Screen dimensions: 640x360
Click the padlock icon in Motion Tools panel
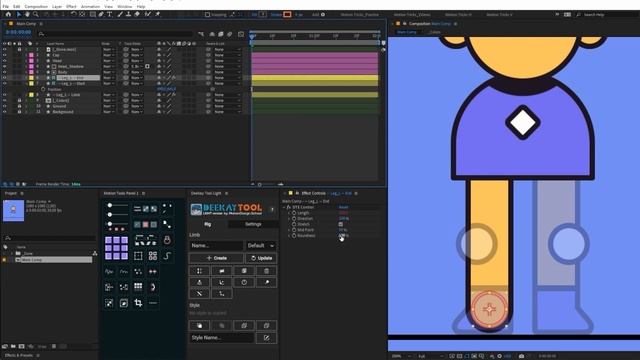(167, 240)
